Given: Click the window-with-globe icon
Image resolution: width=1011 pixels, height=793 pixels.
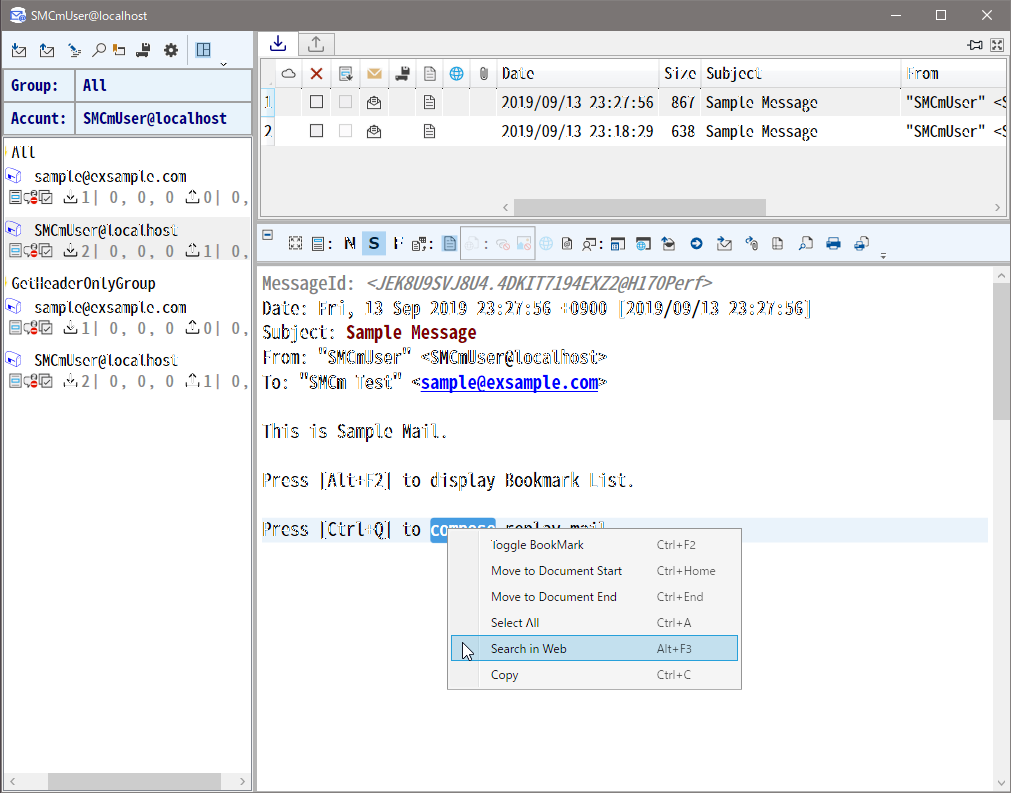Looking at the screenshot, I should pos(643,244).
